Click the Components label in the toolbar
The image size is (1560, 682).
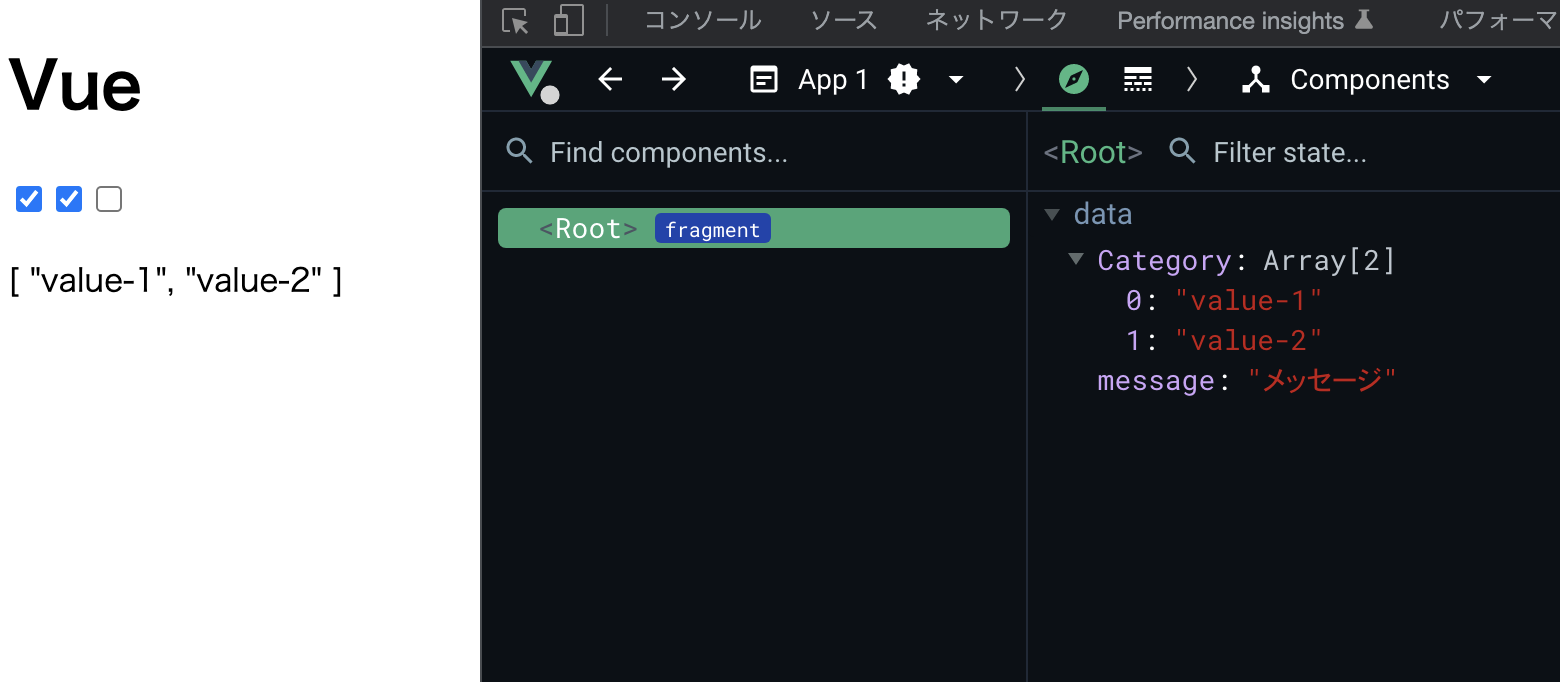point(1370,80)
